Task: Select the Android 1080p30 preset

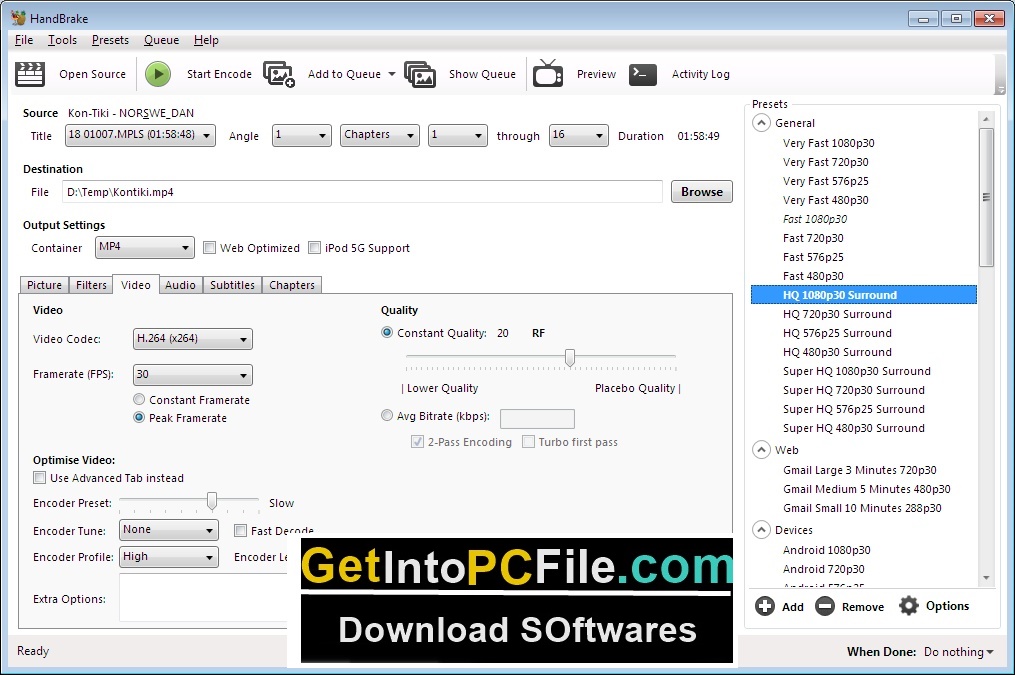Action: pyautogui.click(x=827, y=550)
